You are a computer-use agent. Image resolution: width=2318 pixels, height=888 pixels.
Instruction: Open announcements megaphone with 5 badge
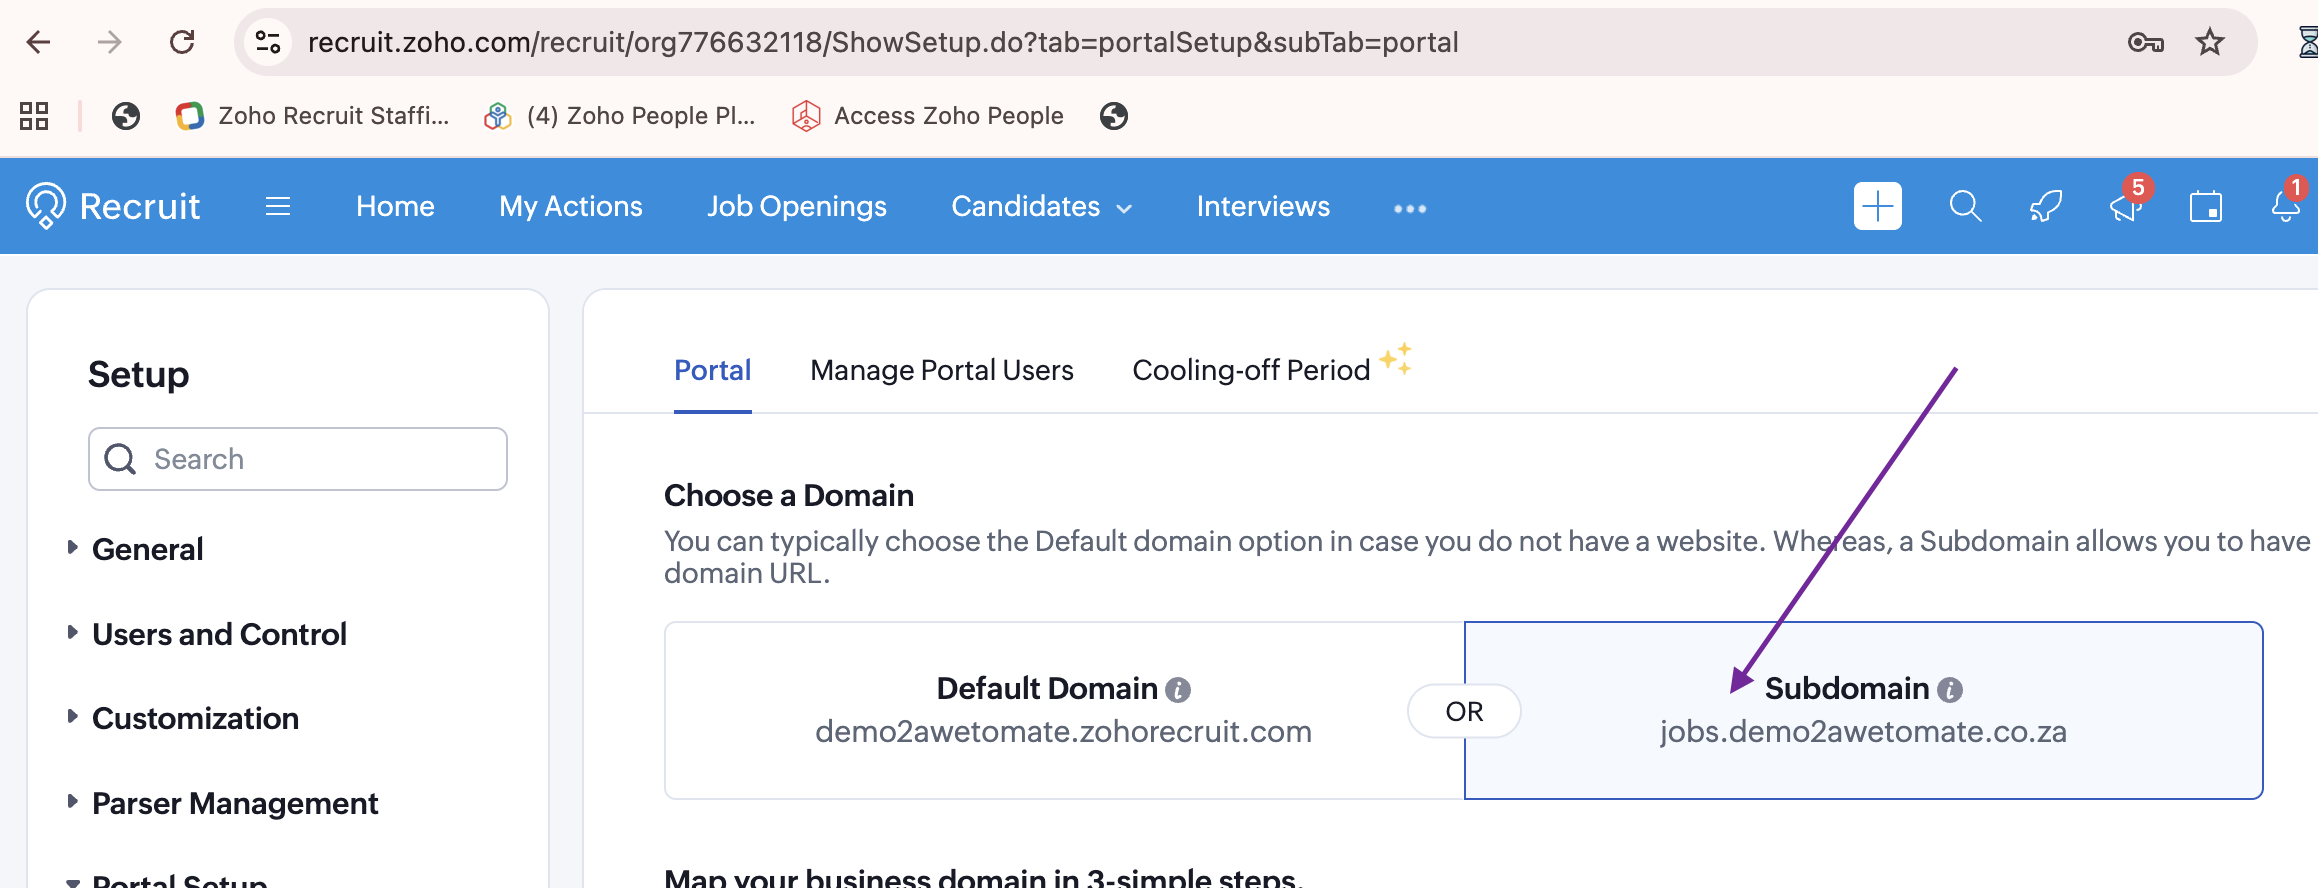(x=2124, y=207)
